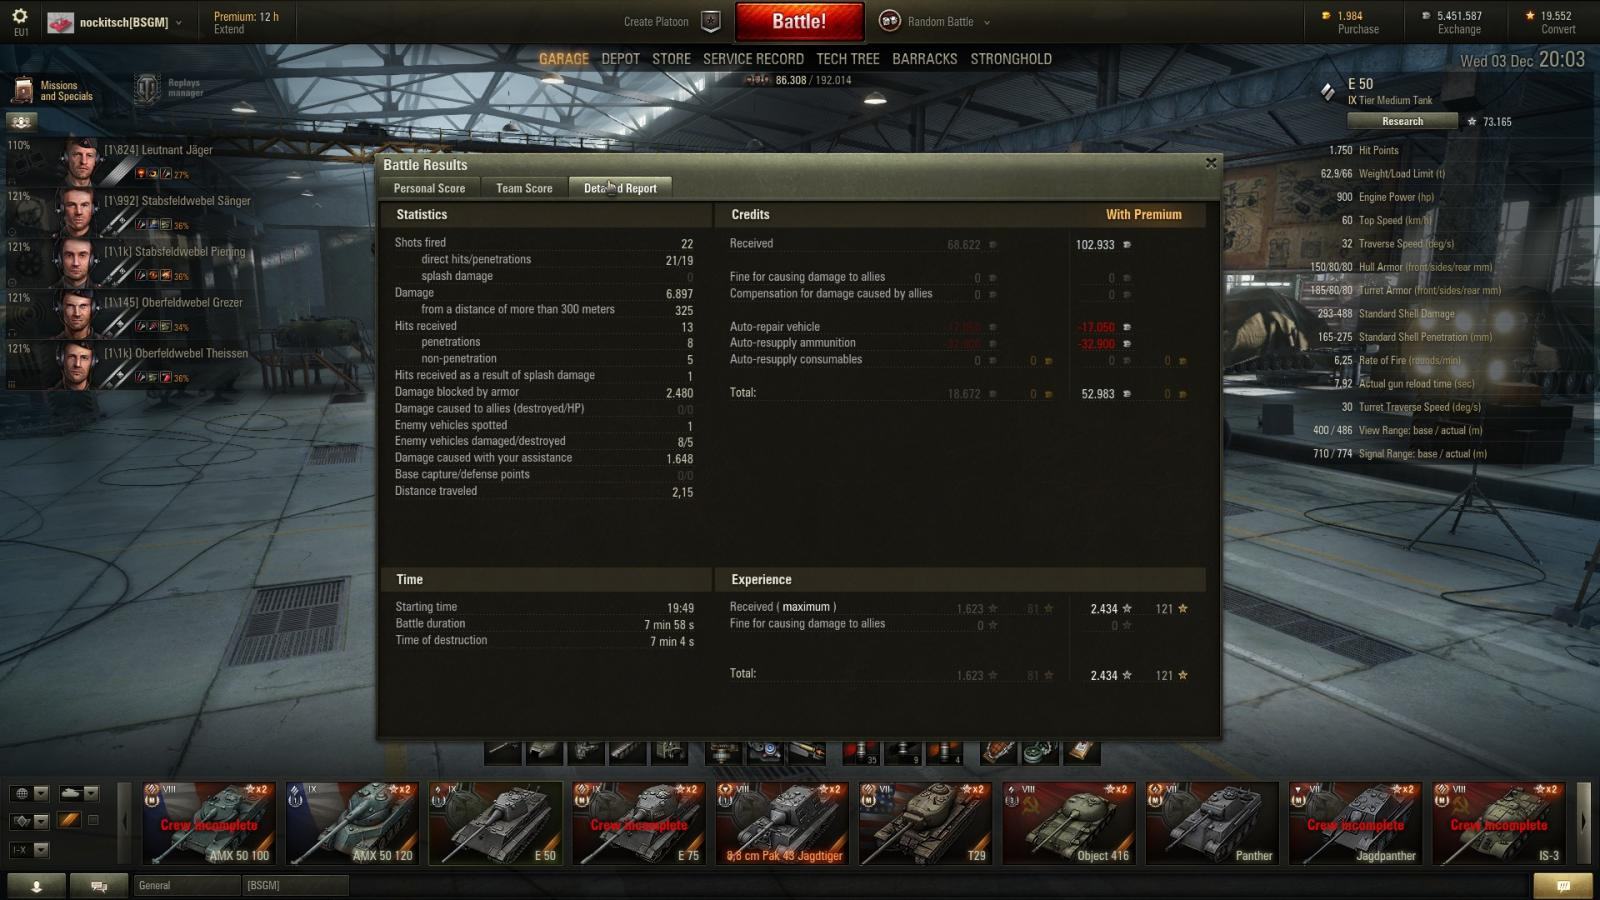
Task: Open the Random Battle mode selector
Action: (934, 21)
